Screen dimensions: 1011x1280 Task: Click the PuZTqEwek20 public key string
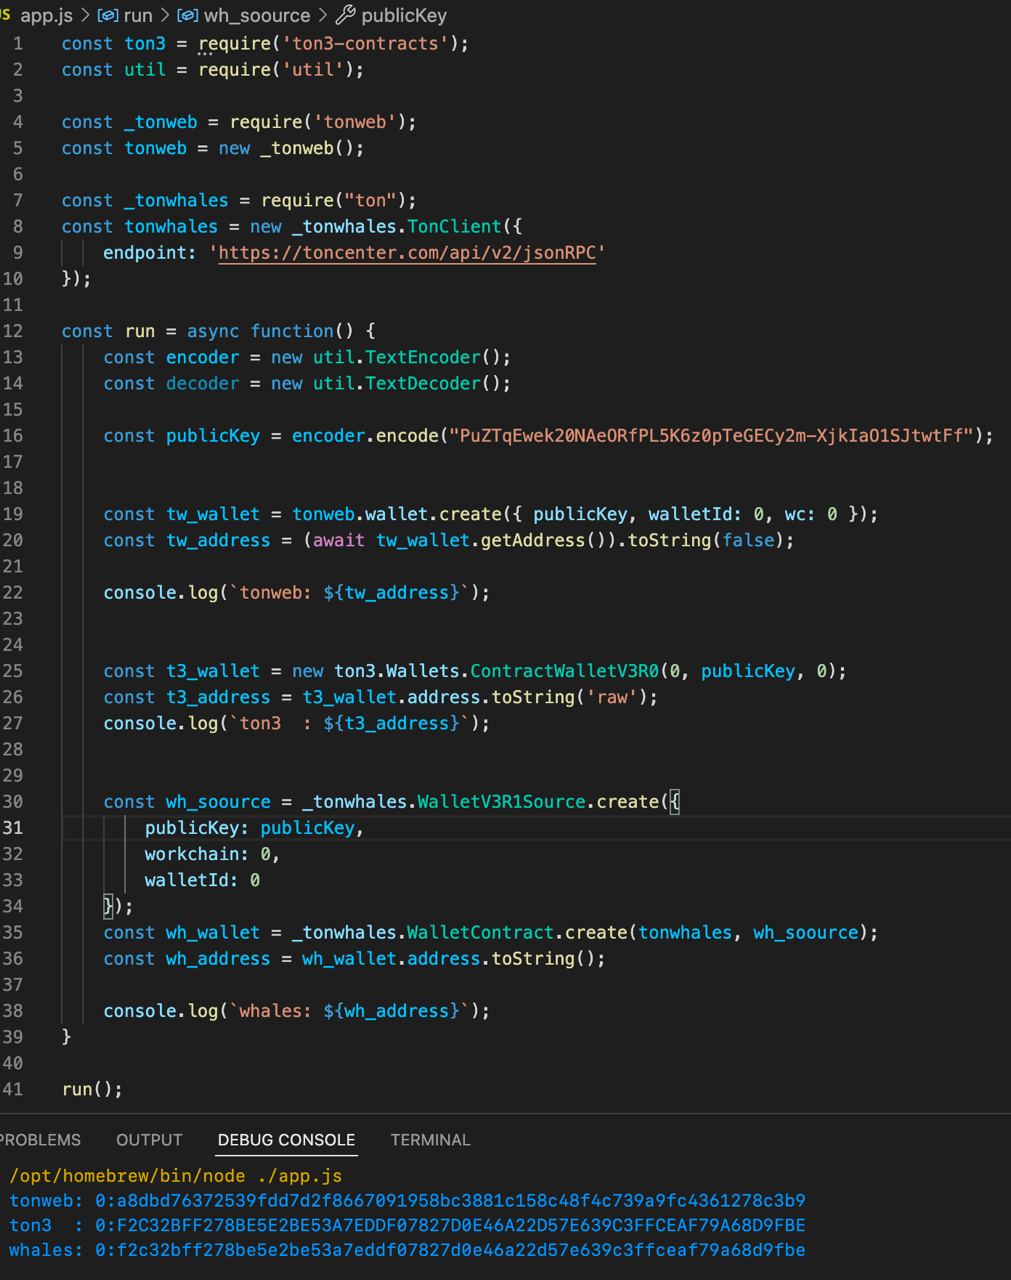712,436
